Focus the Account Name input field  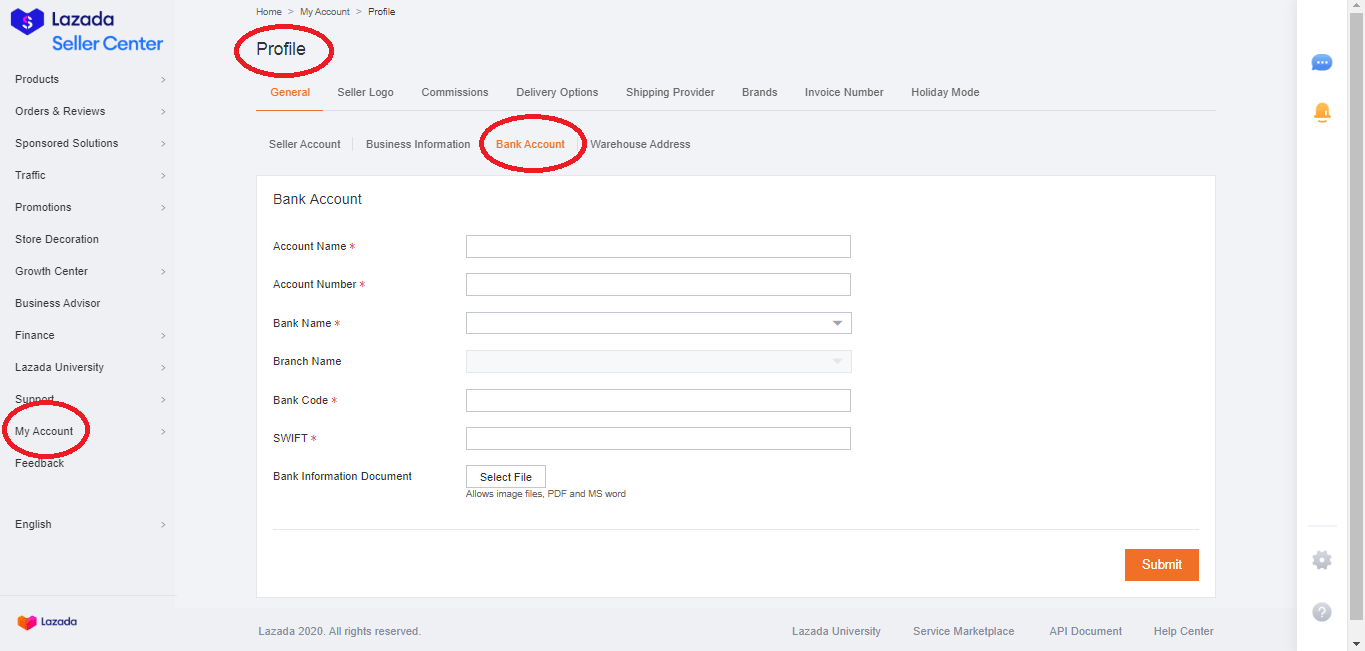(658, 247)
